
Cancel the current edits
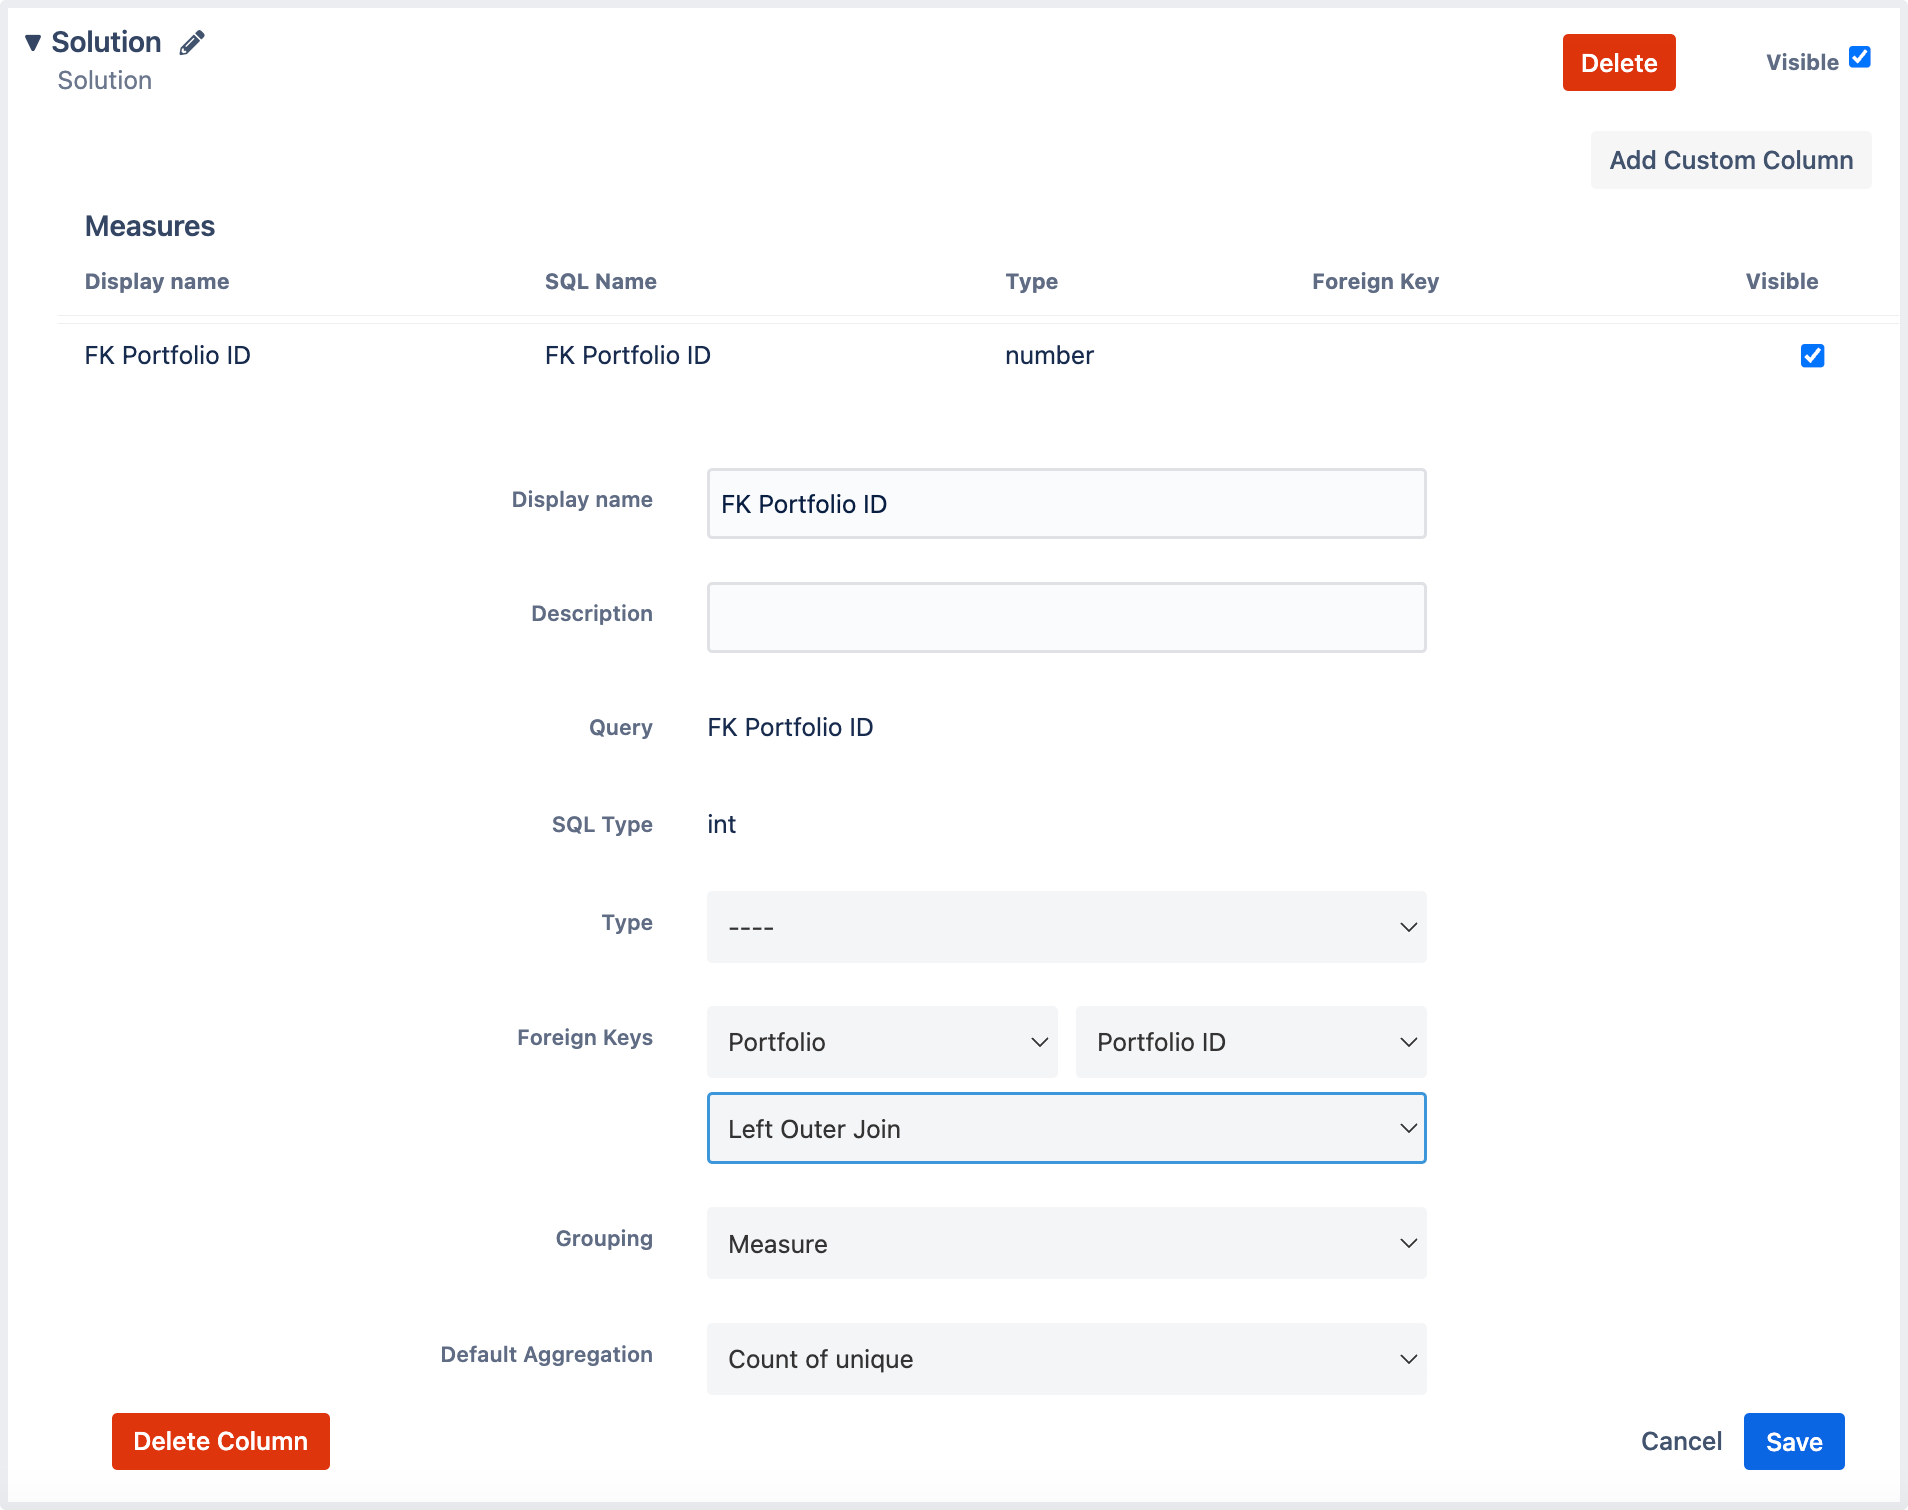point(1681,1441)
